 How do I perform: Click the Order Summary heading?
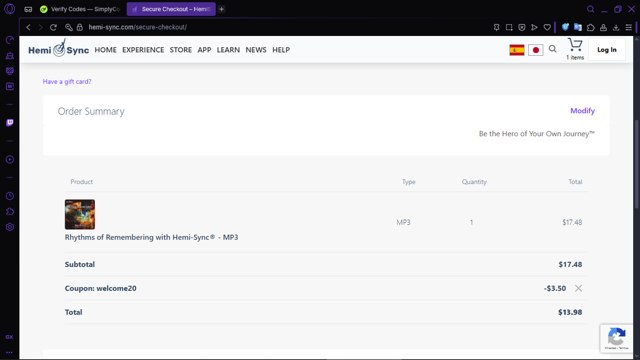point(91,111)
